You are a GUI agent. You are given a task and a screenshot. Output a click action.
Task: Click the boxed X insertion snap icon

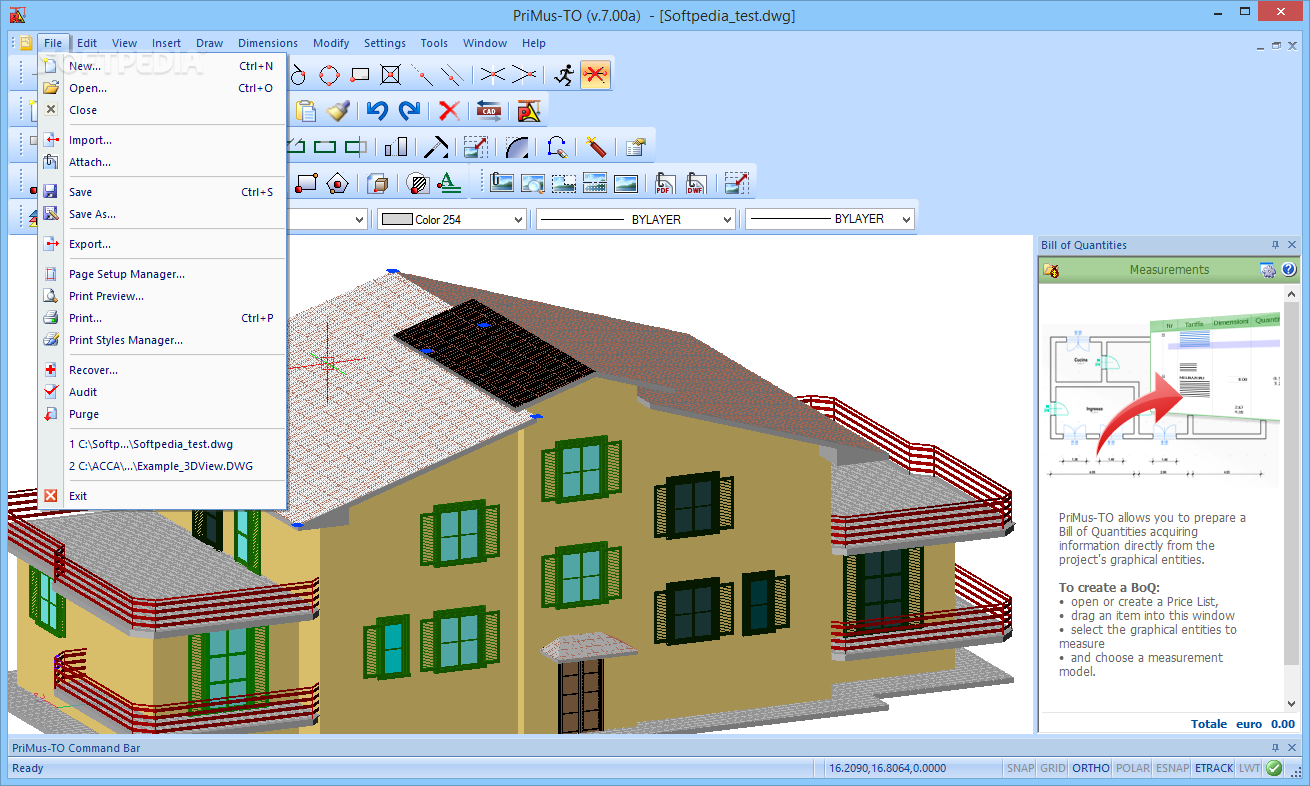(x=391, y=74)
